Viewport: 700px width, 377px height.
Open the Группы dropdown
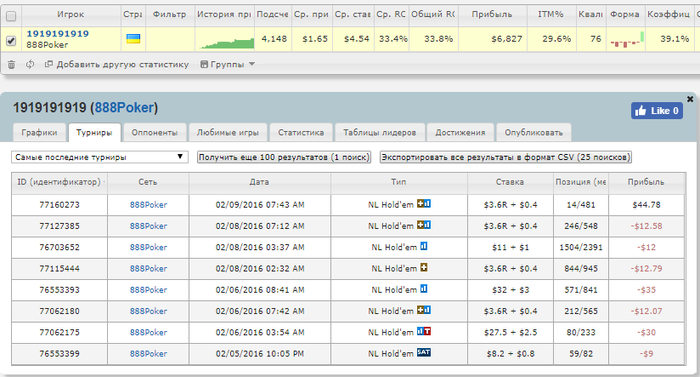tap(228, 64)
